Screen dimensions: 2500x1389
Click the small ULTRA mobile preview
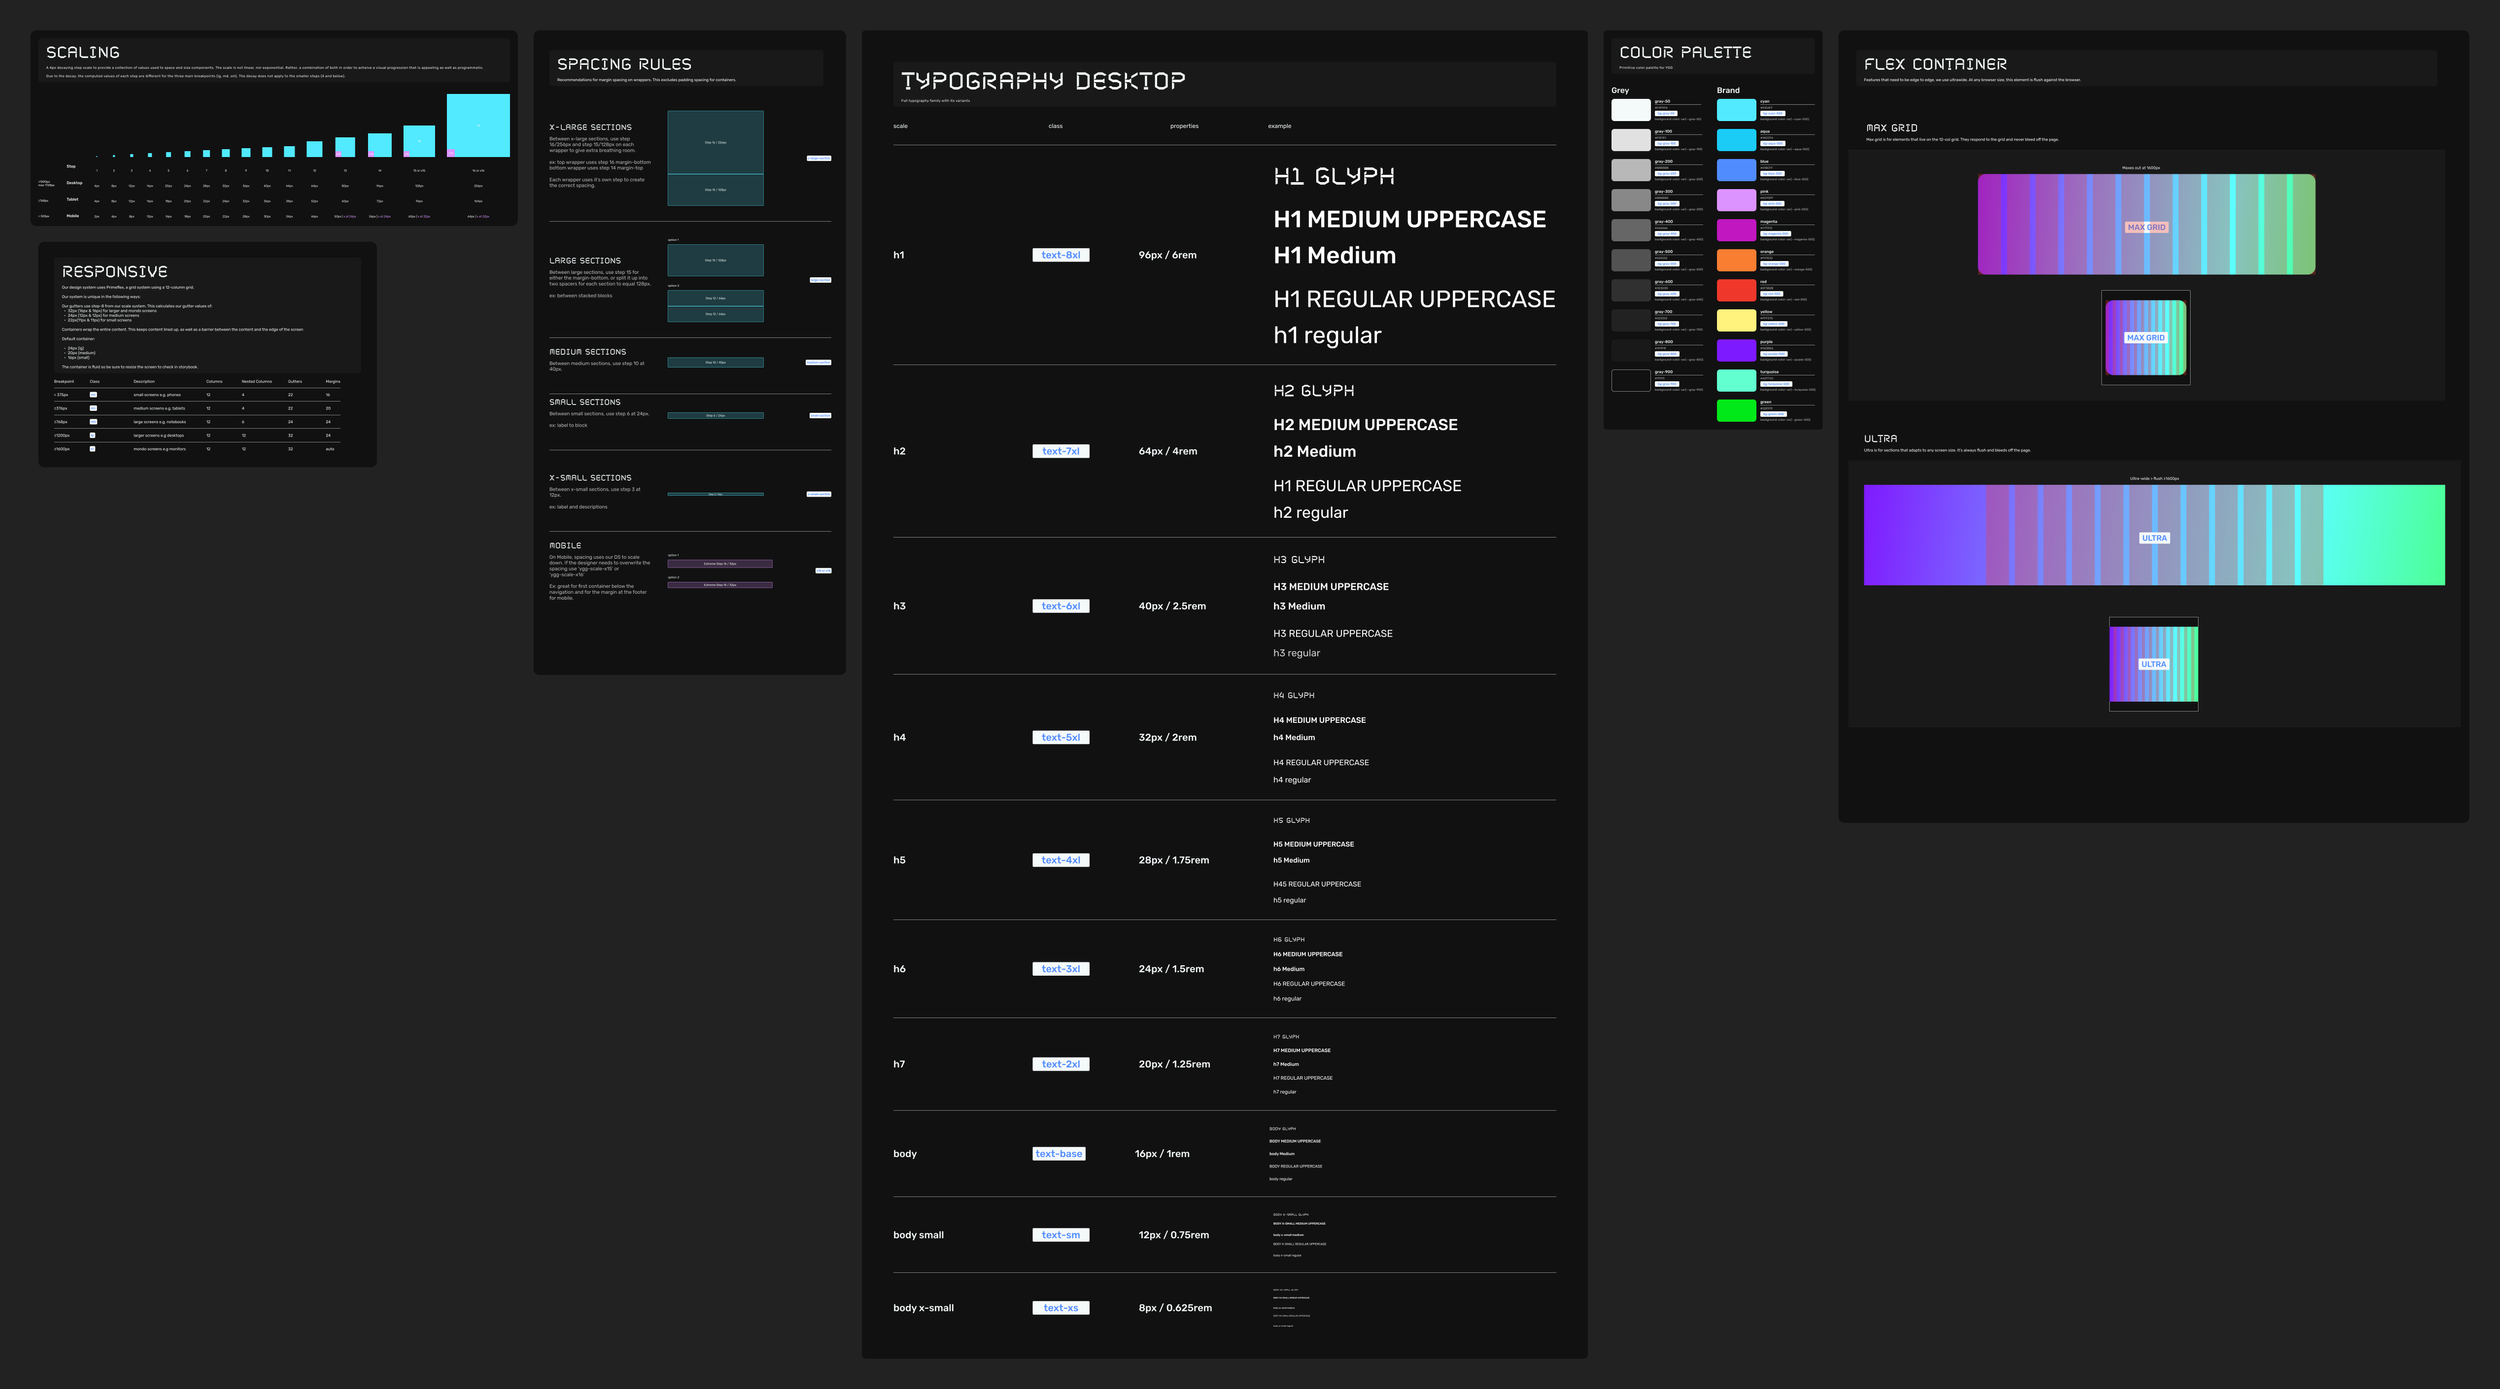(2153, 664)
